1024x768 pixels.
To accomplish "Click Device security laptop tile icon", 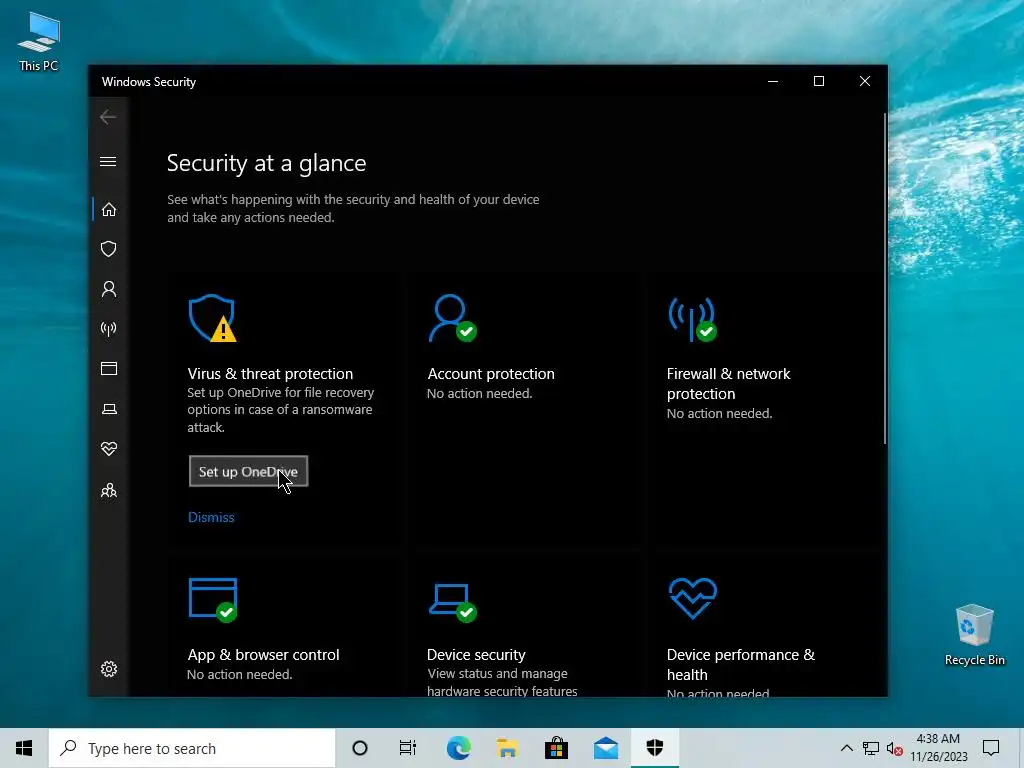I will click(x=453, y=603).
